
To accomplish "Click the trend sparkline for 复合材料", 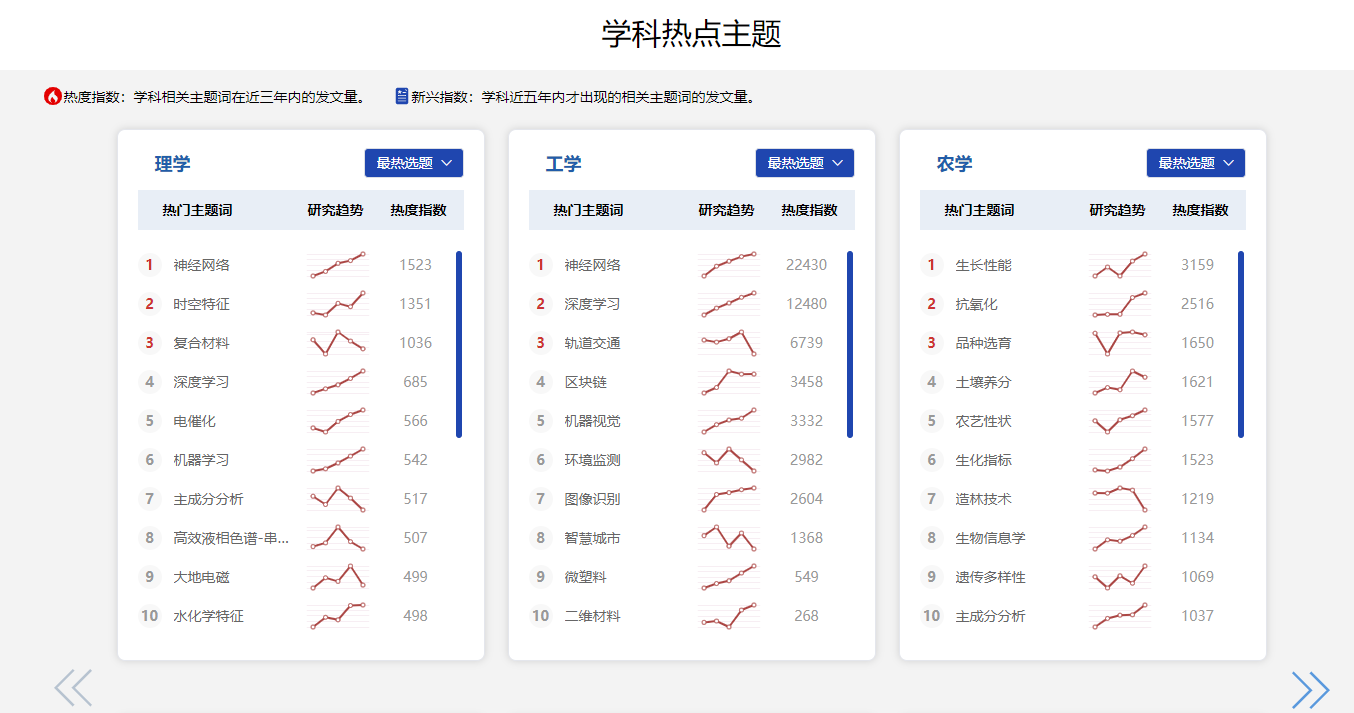I will [x=337, y=343].
